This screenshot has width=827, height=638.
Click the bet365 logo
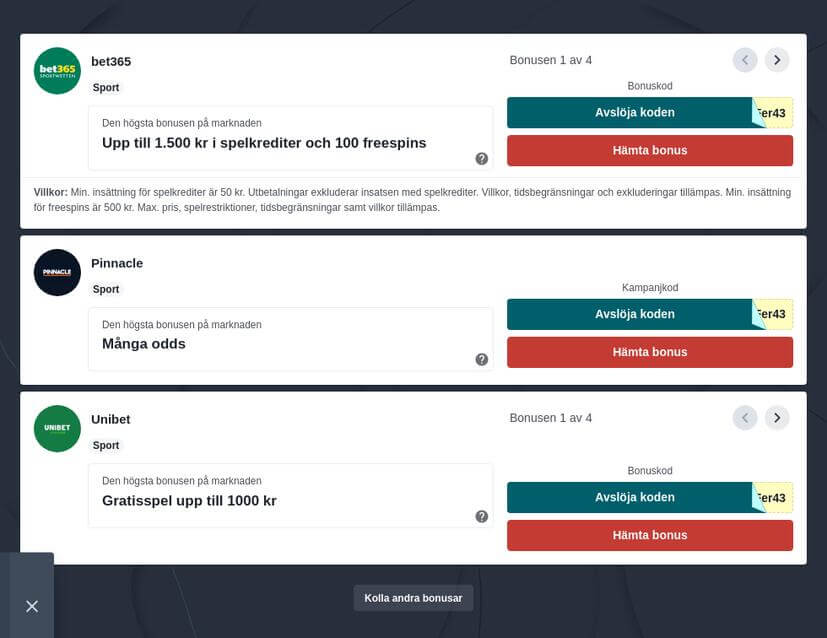[57, 71]
